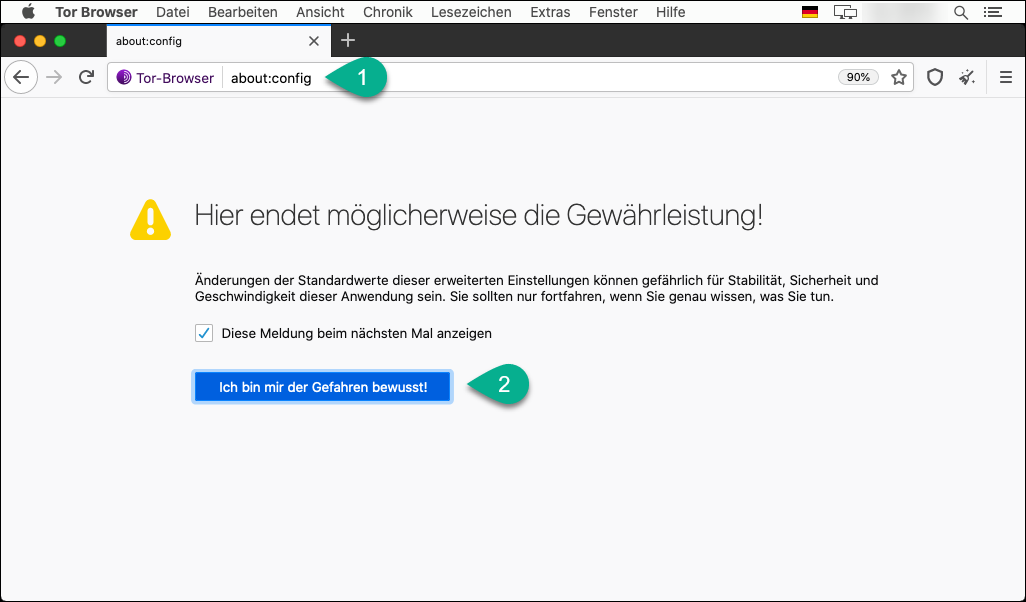Uncheck 'Diese Meldung beim nächsten Mal anzeigen'
The width and height of the screenshot is (1026, 602).
[203, 333]
